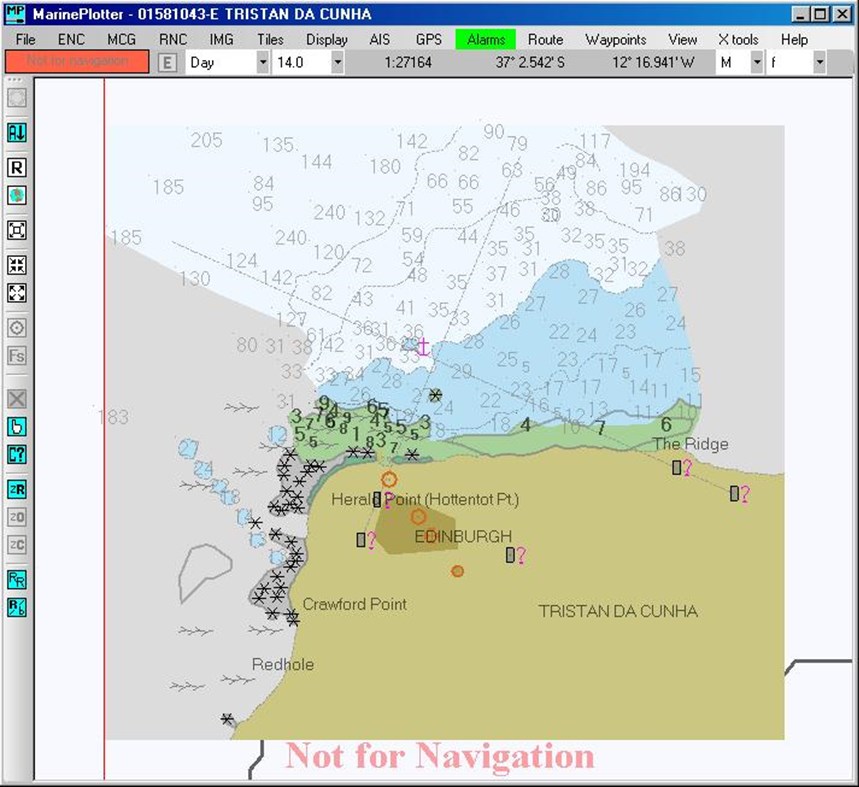Click the C? query icon in the sidebar

coord(15,455)
